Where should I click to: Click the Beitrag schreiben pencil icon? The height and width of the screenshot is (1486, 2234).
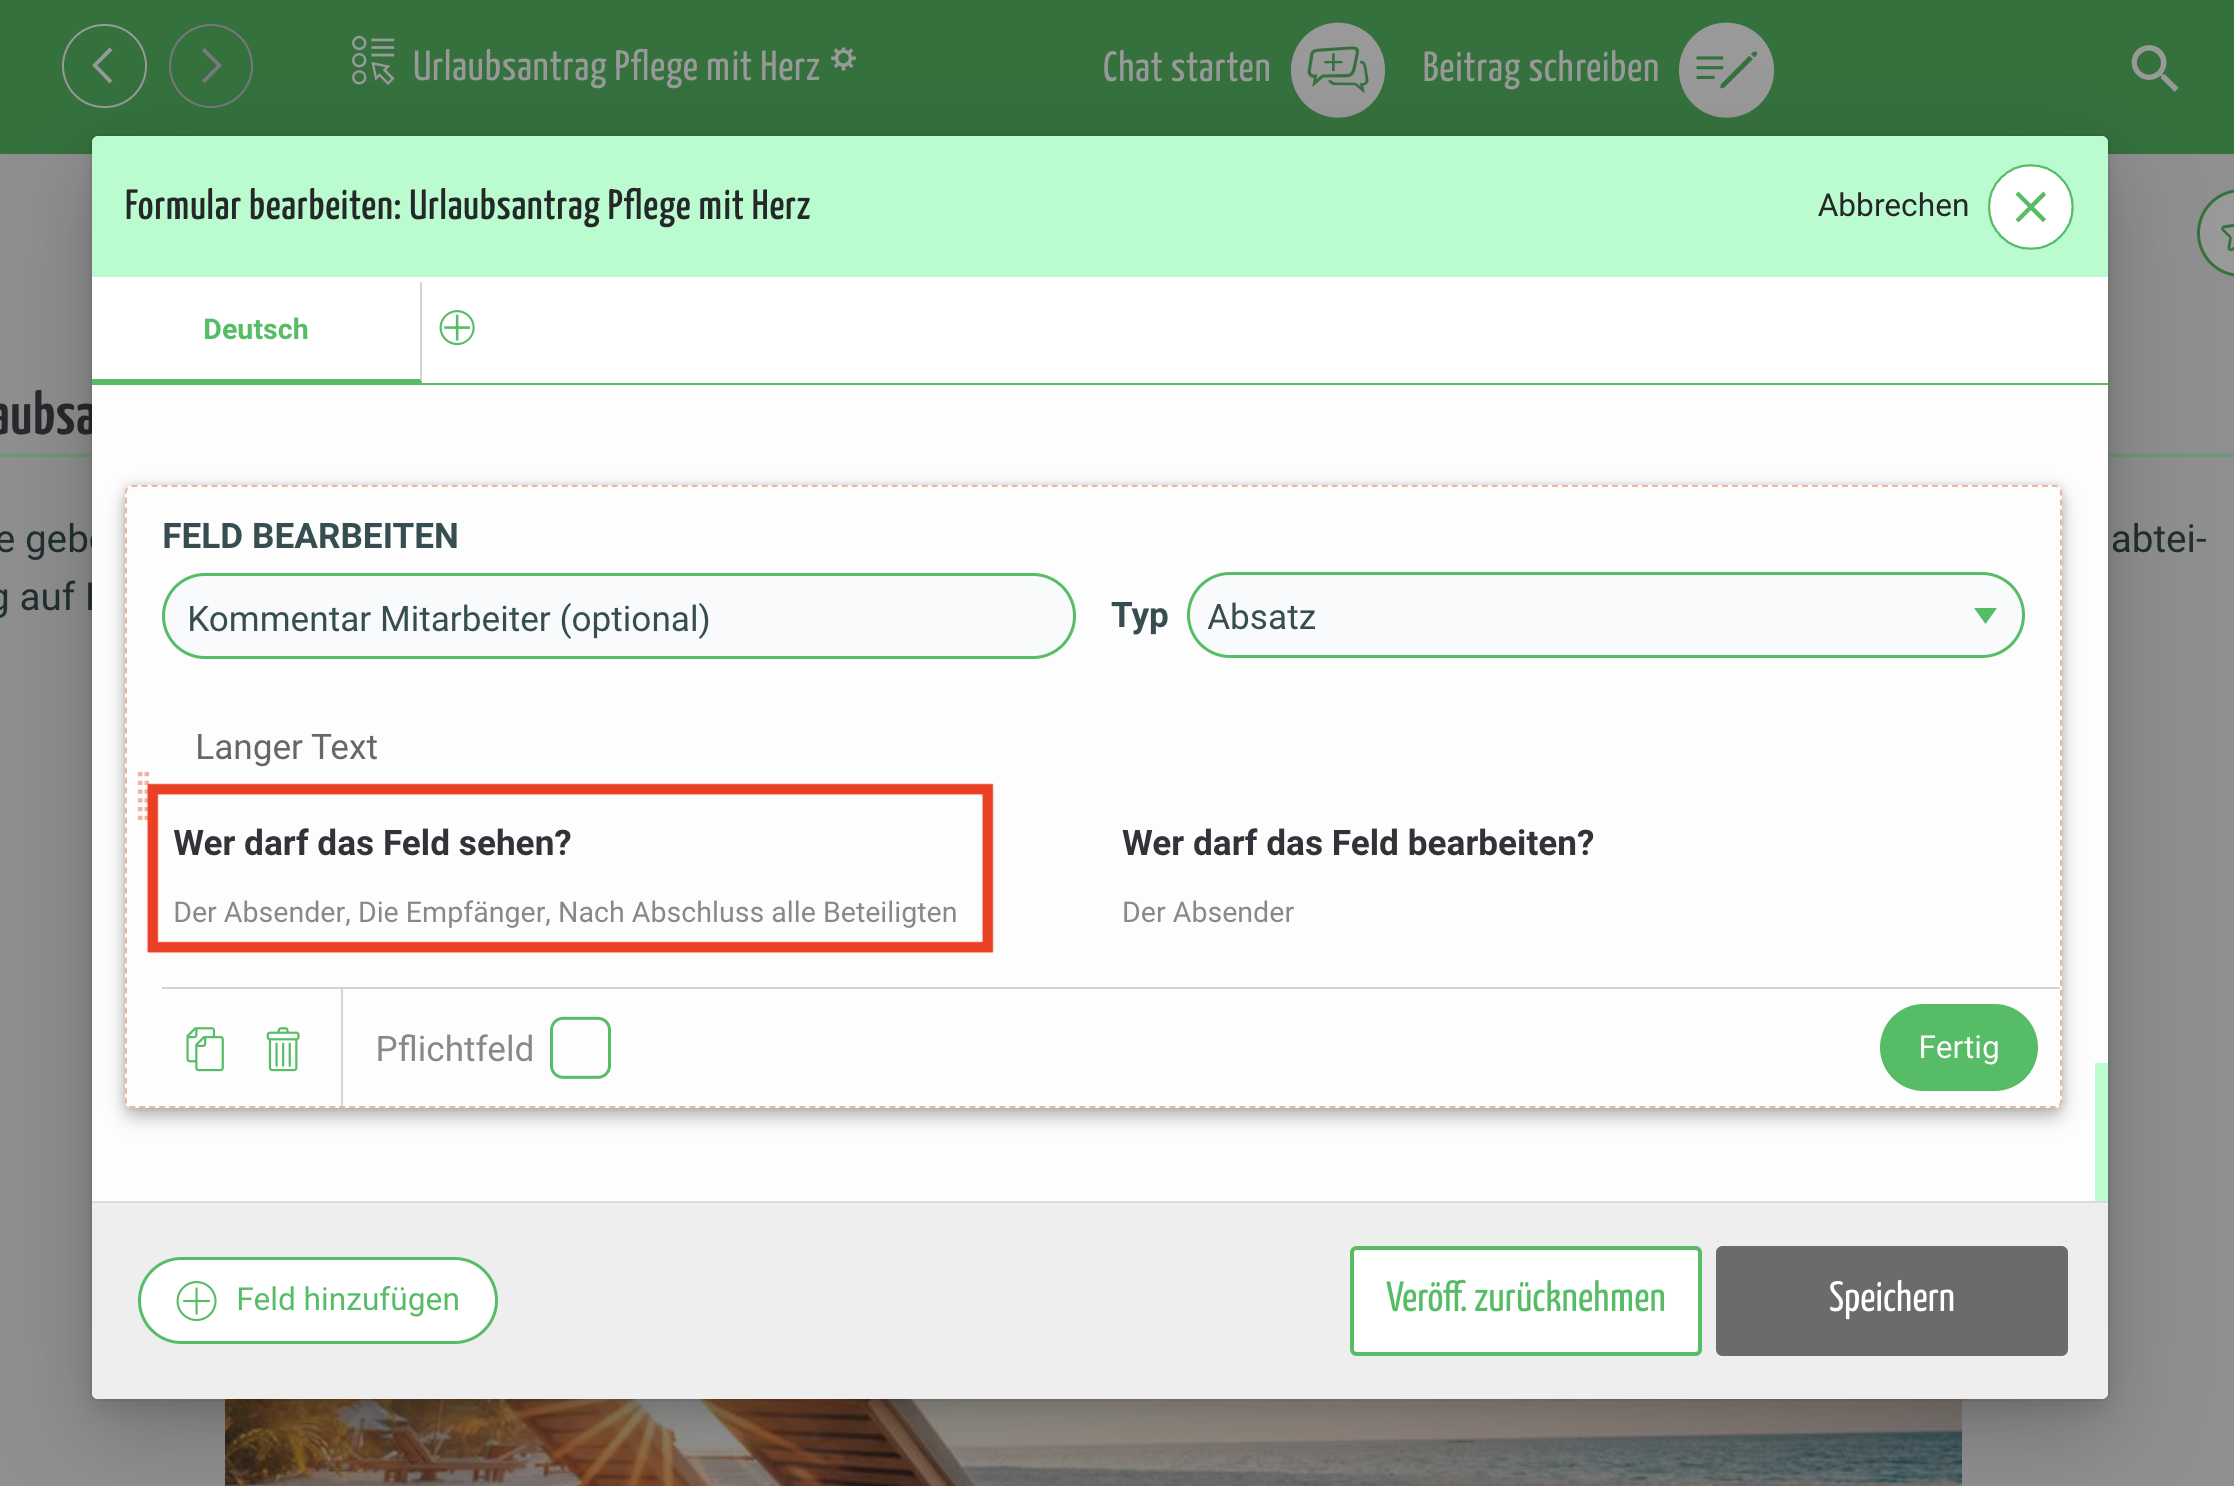pyautogui.click(x=1725, y=69)
